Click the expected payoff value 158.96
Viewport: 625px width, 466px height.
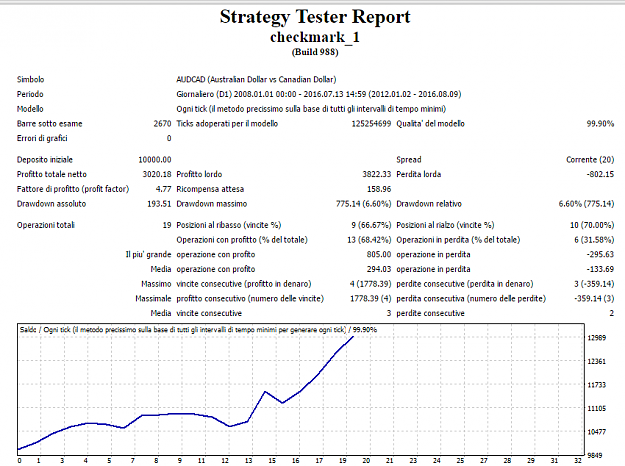[379, 189]
